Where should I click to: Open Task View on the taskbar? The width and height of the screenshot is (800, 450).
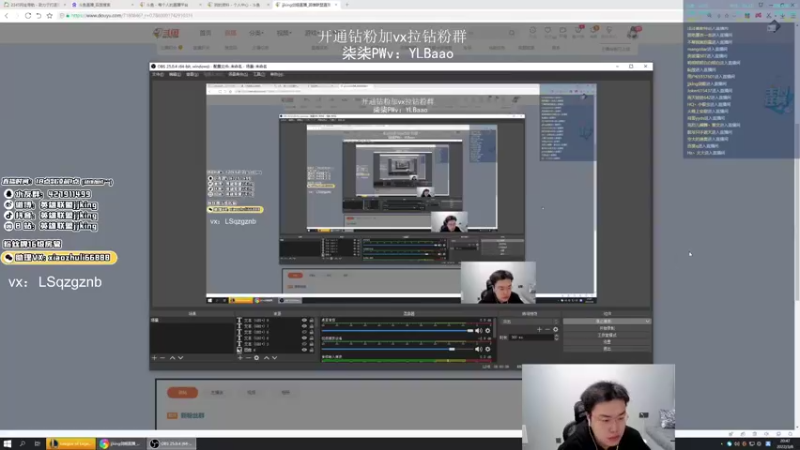point(37,444)
